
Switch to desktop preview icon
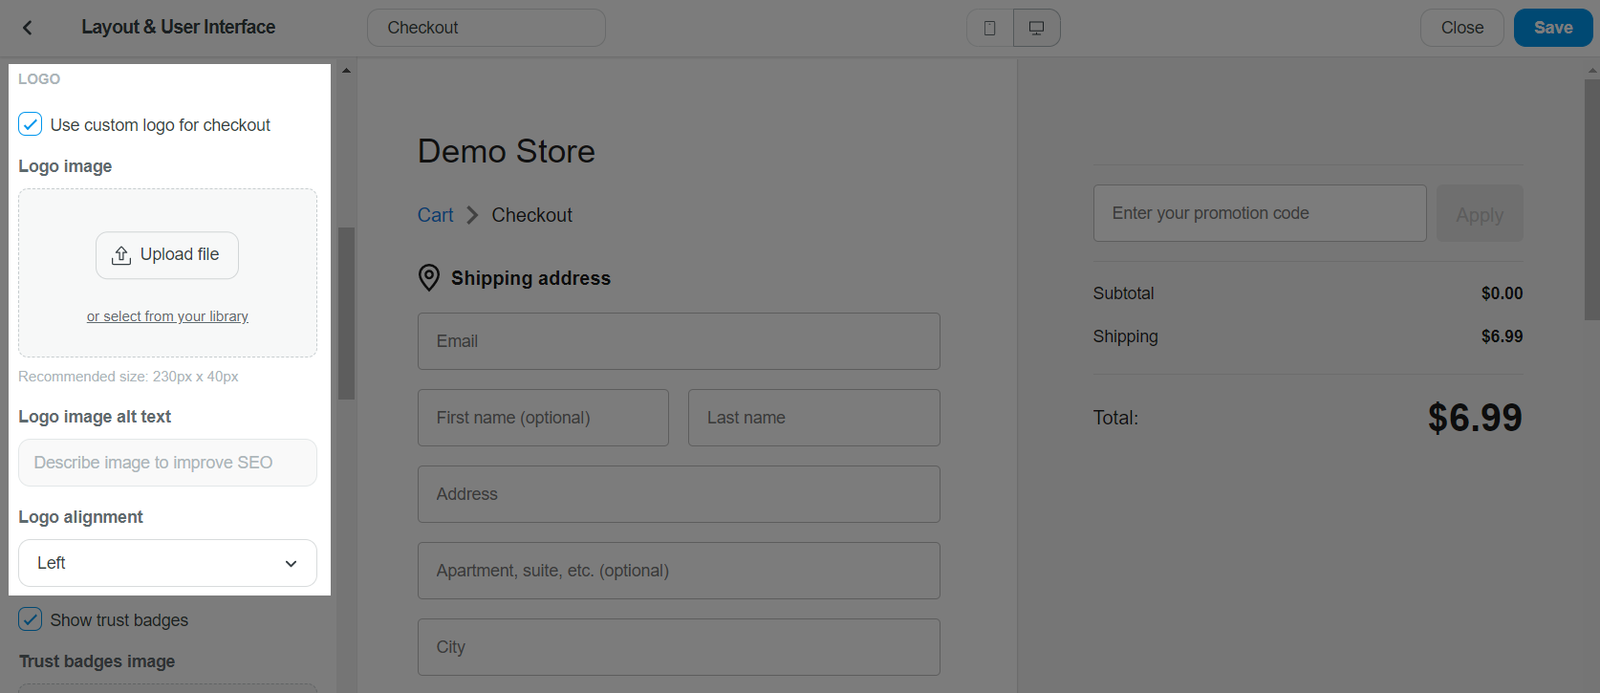1037,28
